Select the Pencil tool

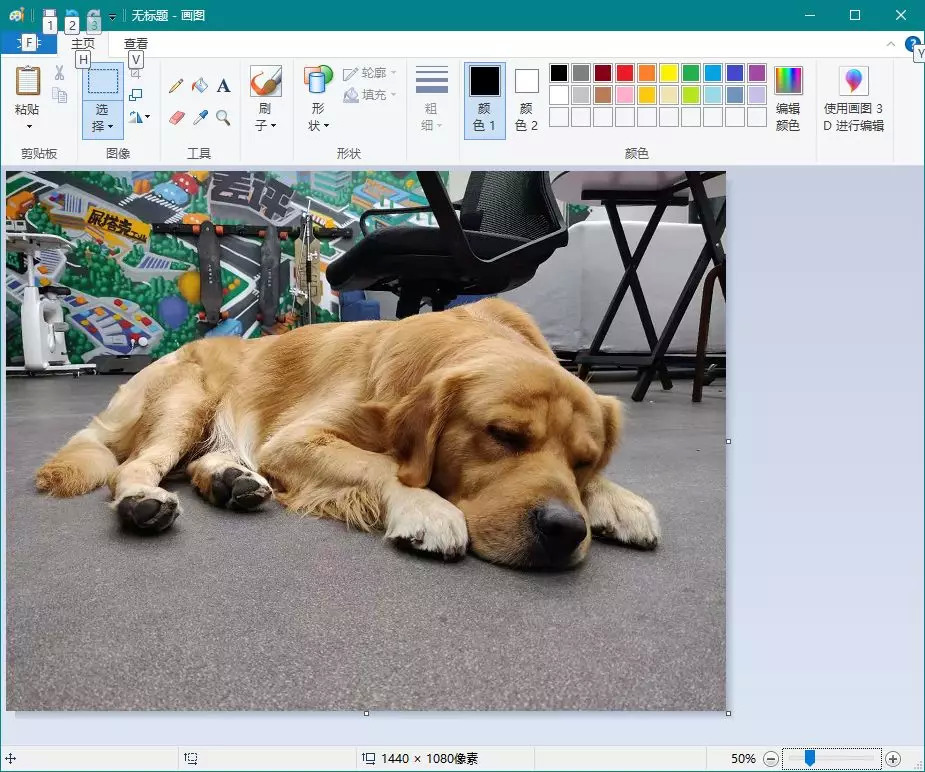[176, 87]
